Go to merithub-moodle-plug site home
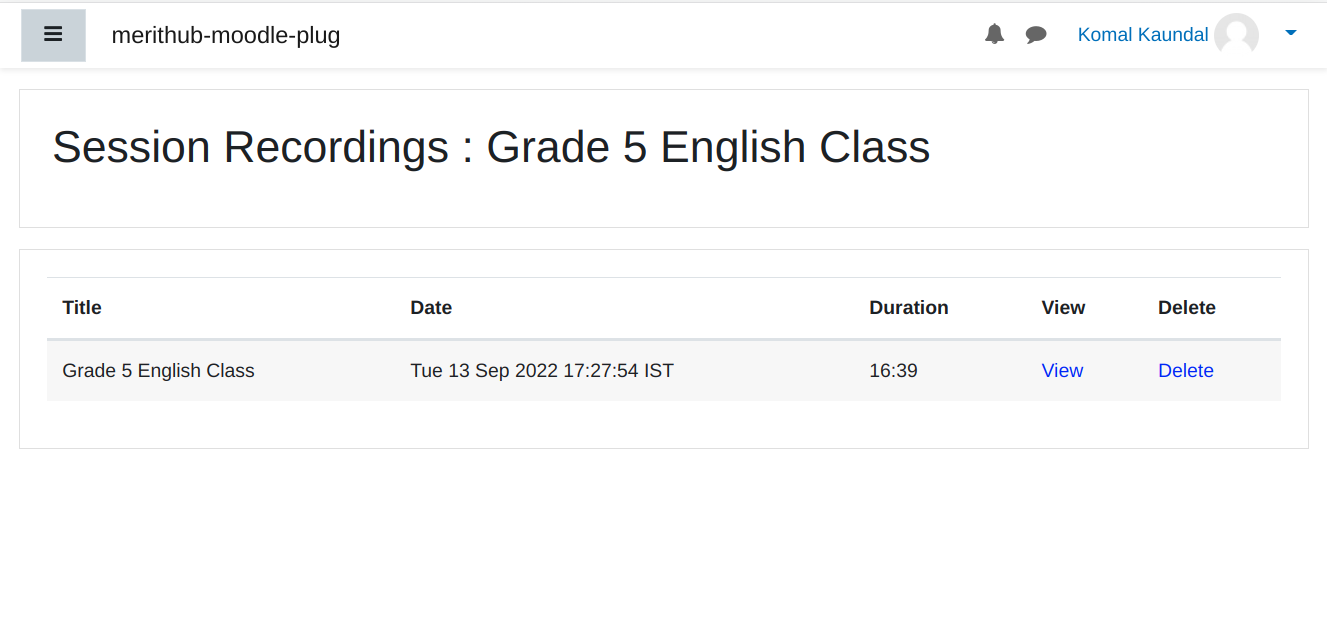 pyautogui.click(x=226, y=35)
